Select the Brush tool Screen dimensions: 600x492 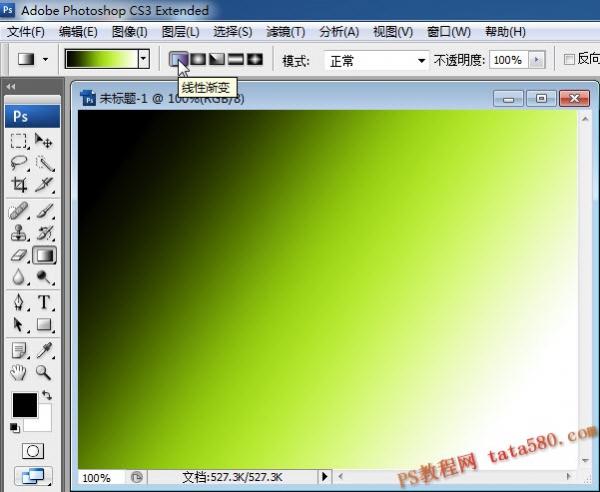pyautogui.click(x=44, y=211)
